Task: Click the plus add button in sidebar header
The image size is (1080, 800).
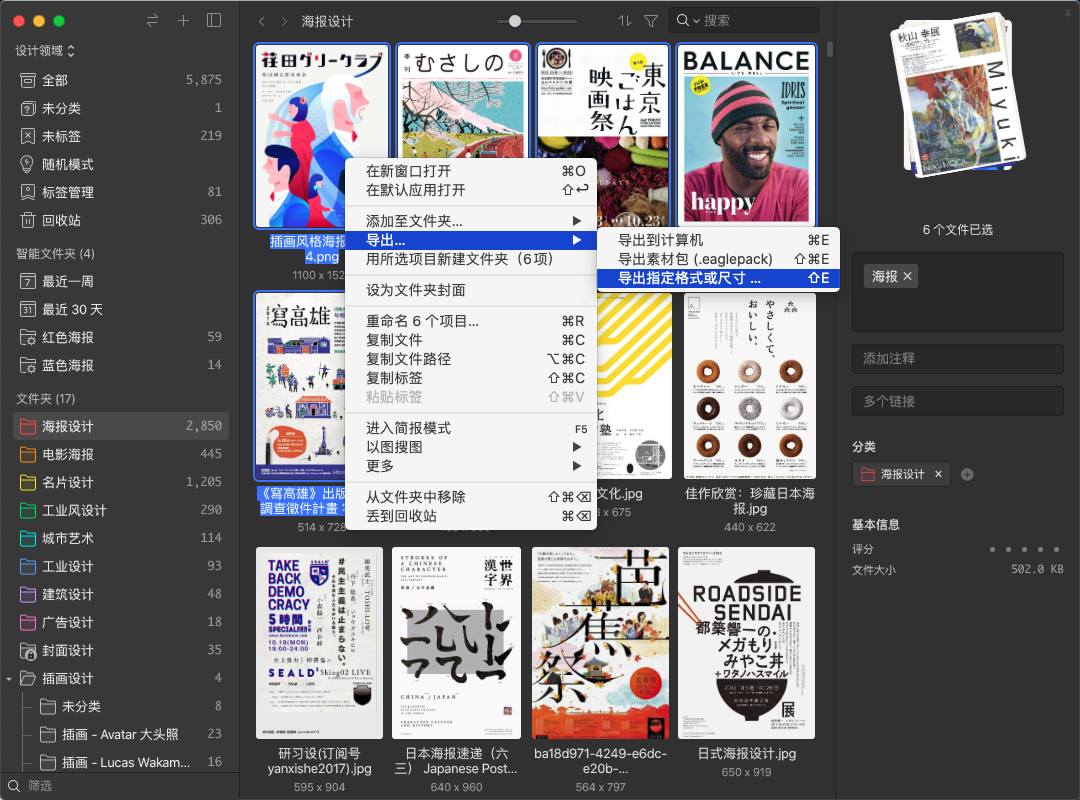Action: coord(183,21)
